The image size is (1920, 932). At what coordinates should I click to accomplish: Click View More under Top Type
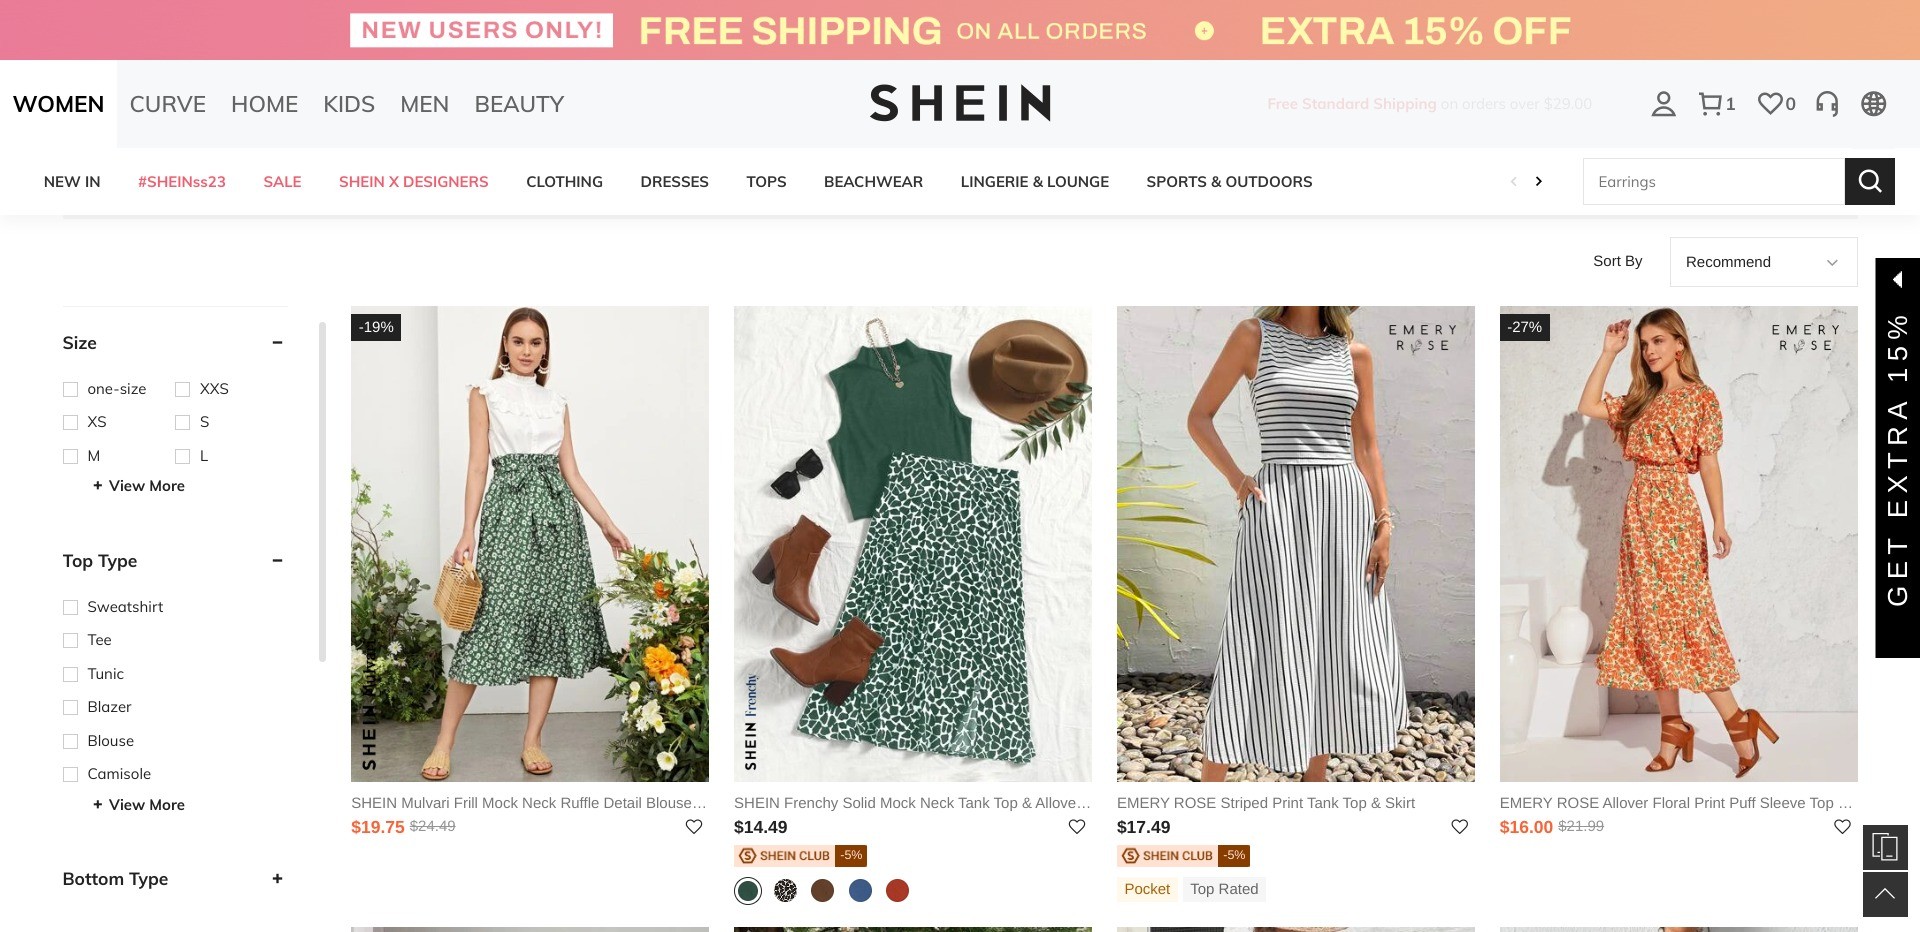coord(139,805)
